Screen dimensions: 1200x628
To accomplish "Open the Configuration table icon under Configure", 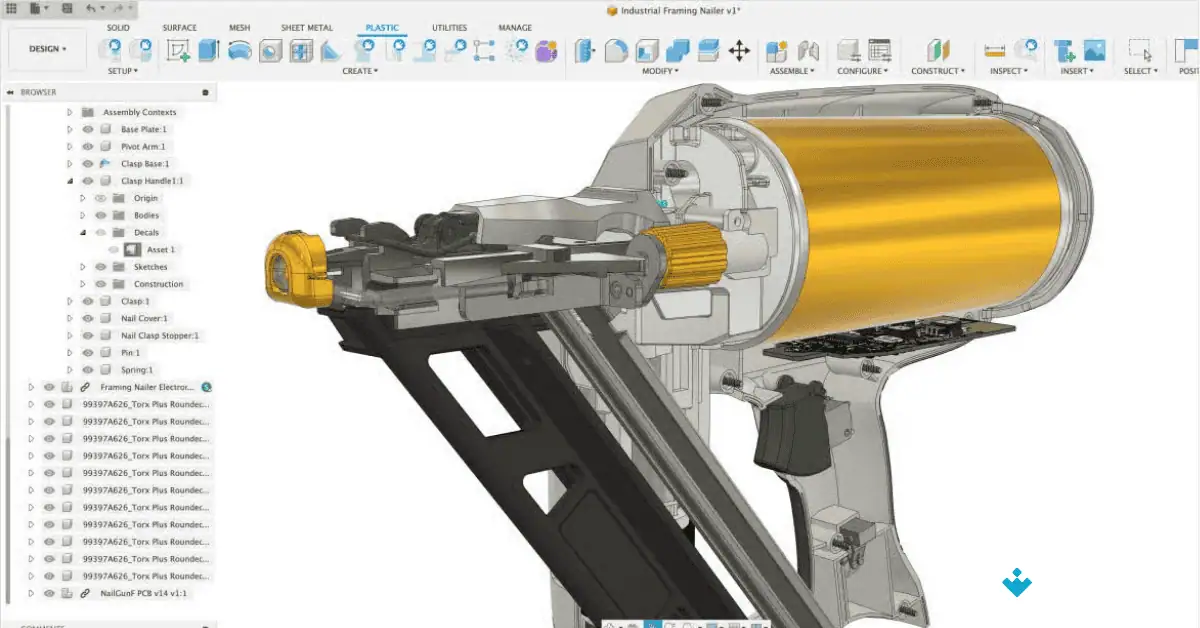I will click(x=880, y=47).
